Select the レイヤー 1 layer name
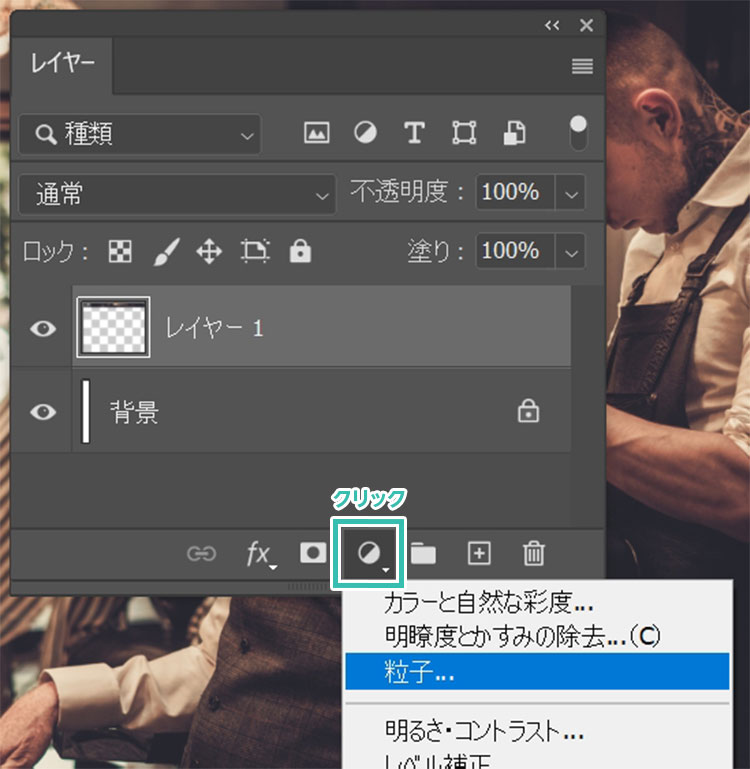Image resolution: width=750 pixels, height=769 pixels. point(215,328)
